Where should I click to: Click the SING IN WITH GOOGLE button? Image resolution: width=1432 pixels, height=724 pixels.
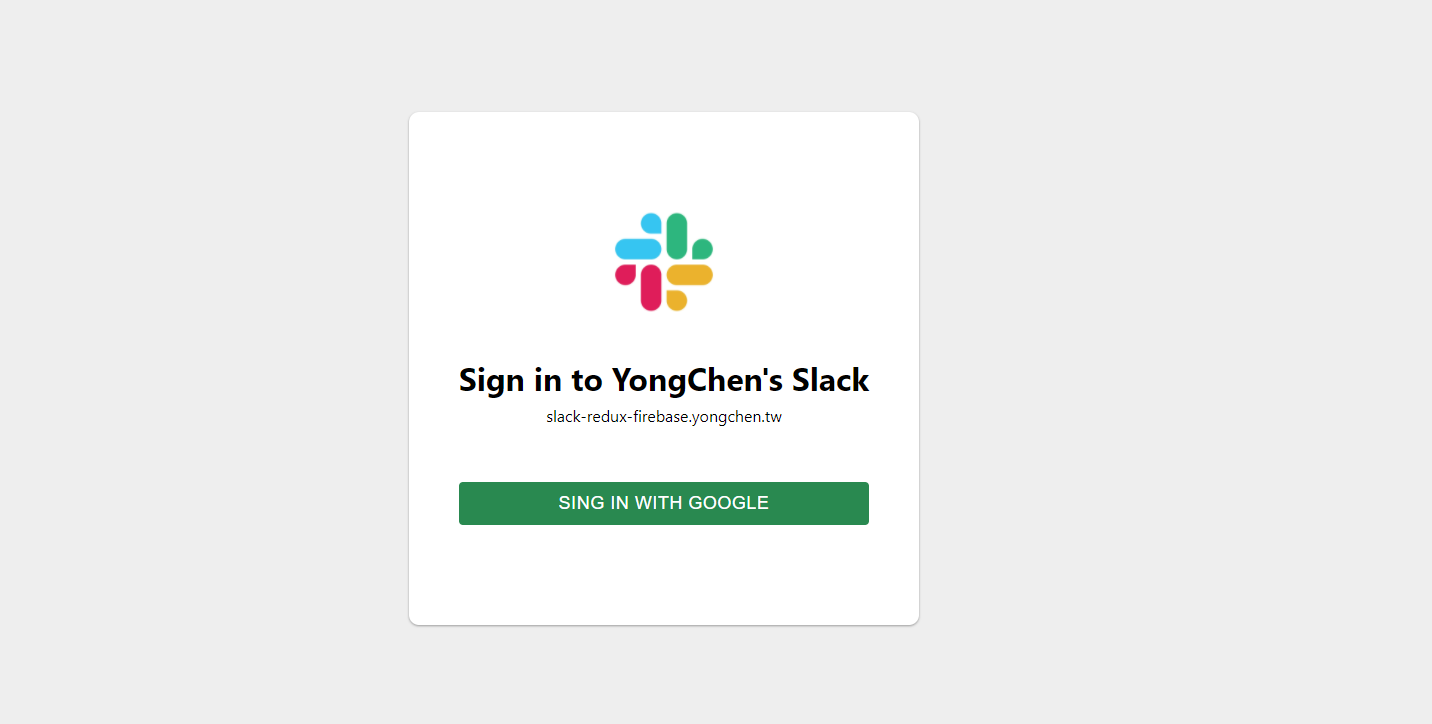point(664,503)
